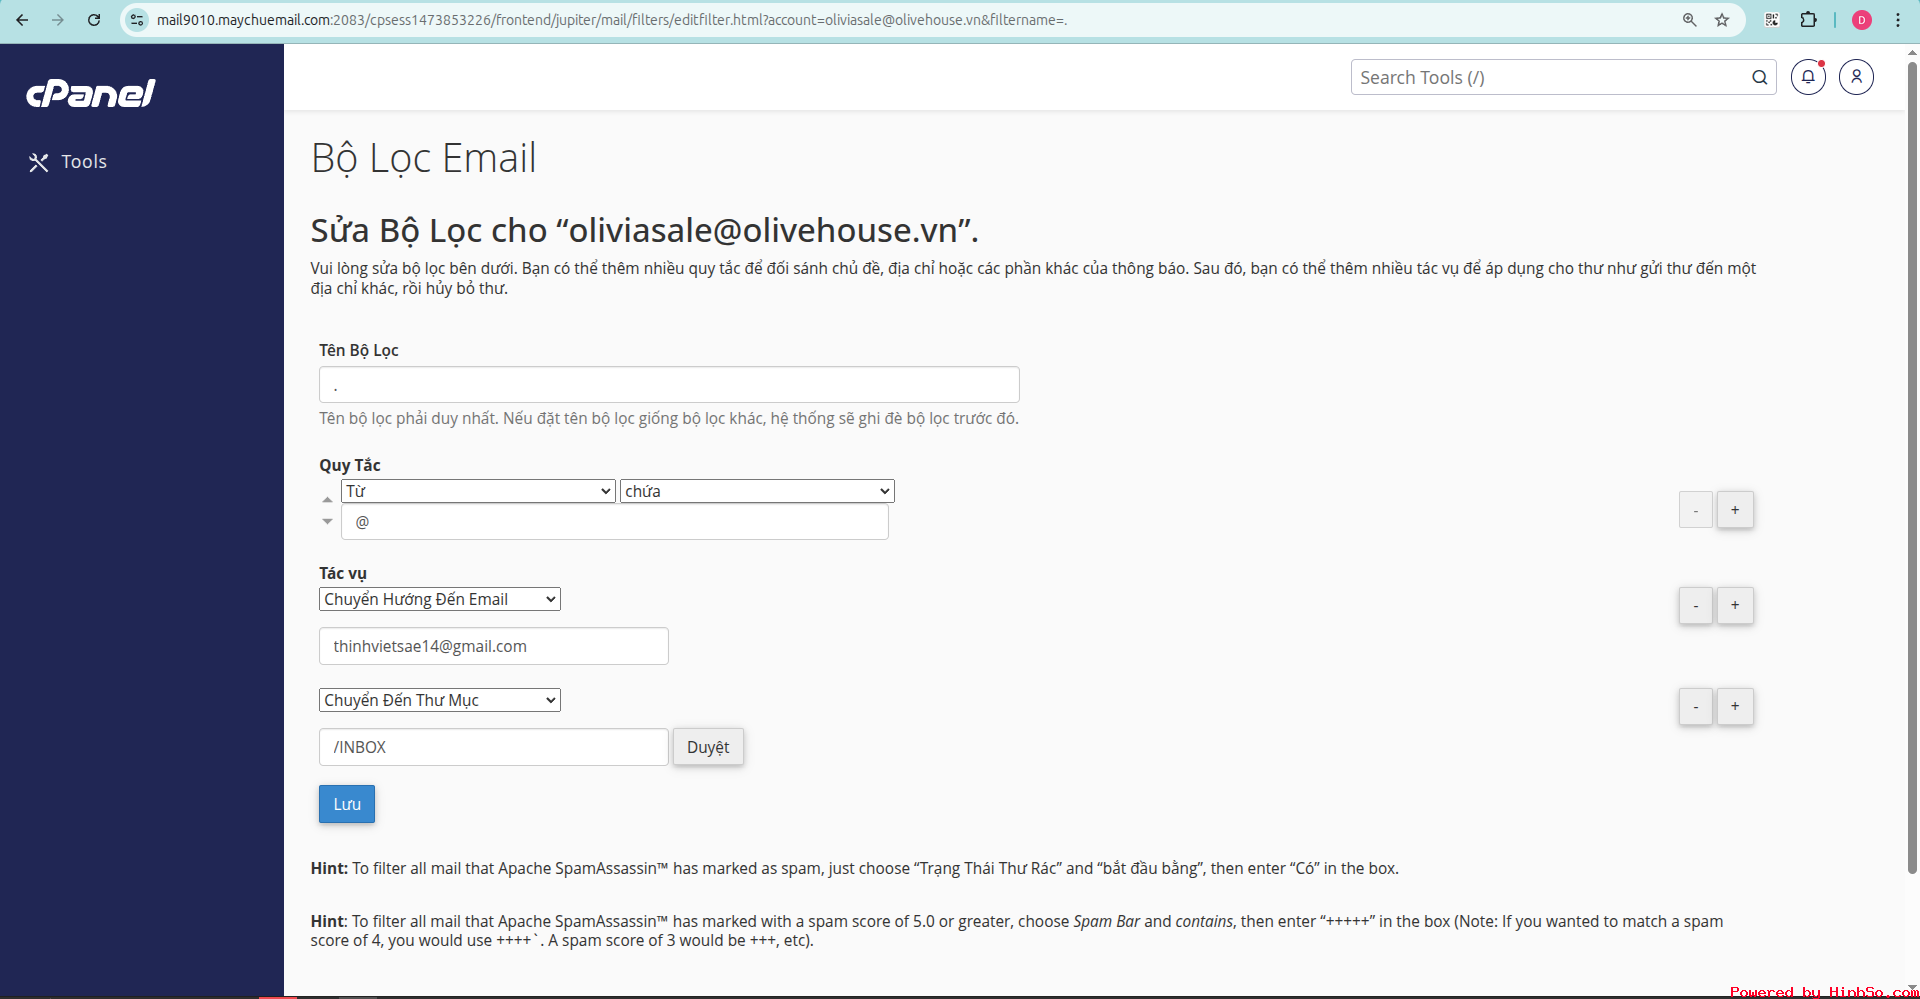The width and height of the screenshot is (1920, 999).
Task: Open the browser extensions puzzle icon
Action: click(1808, 20)
